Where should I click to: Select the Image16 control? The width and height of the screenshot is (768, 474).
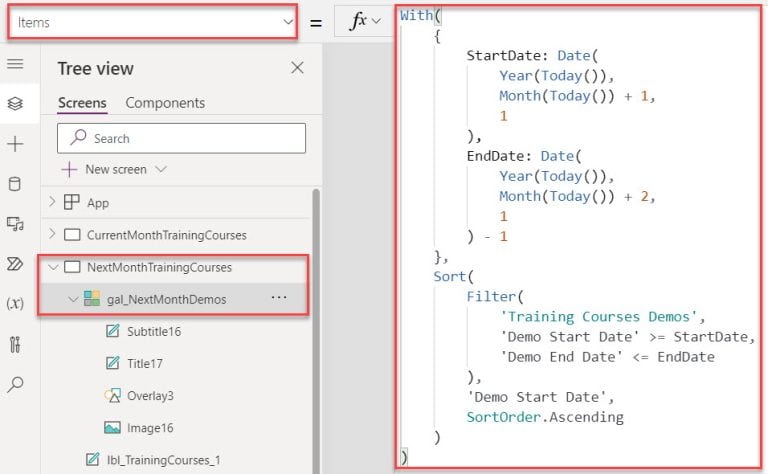coord(150,428)
